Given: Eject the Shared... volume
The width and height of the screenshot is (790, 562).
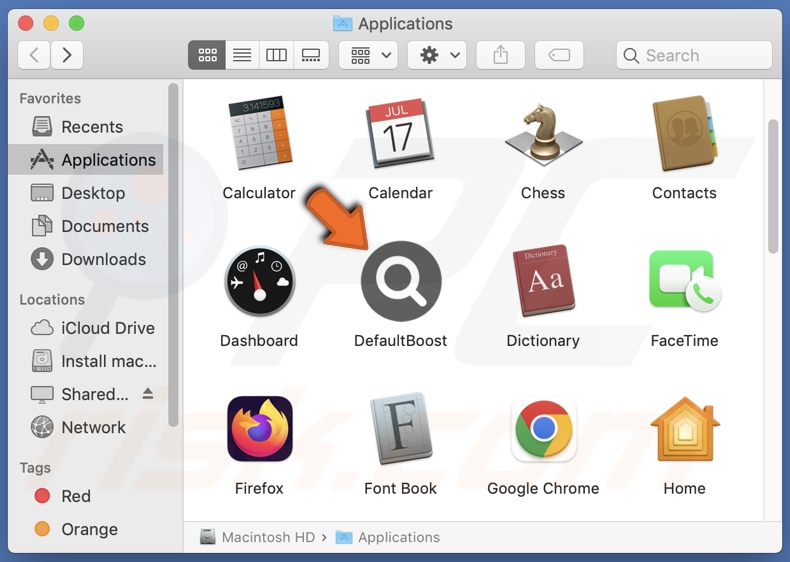Looking at the screenshot, I should click(x=148, y=394).
